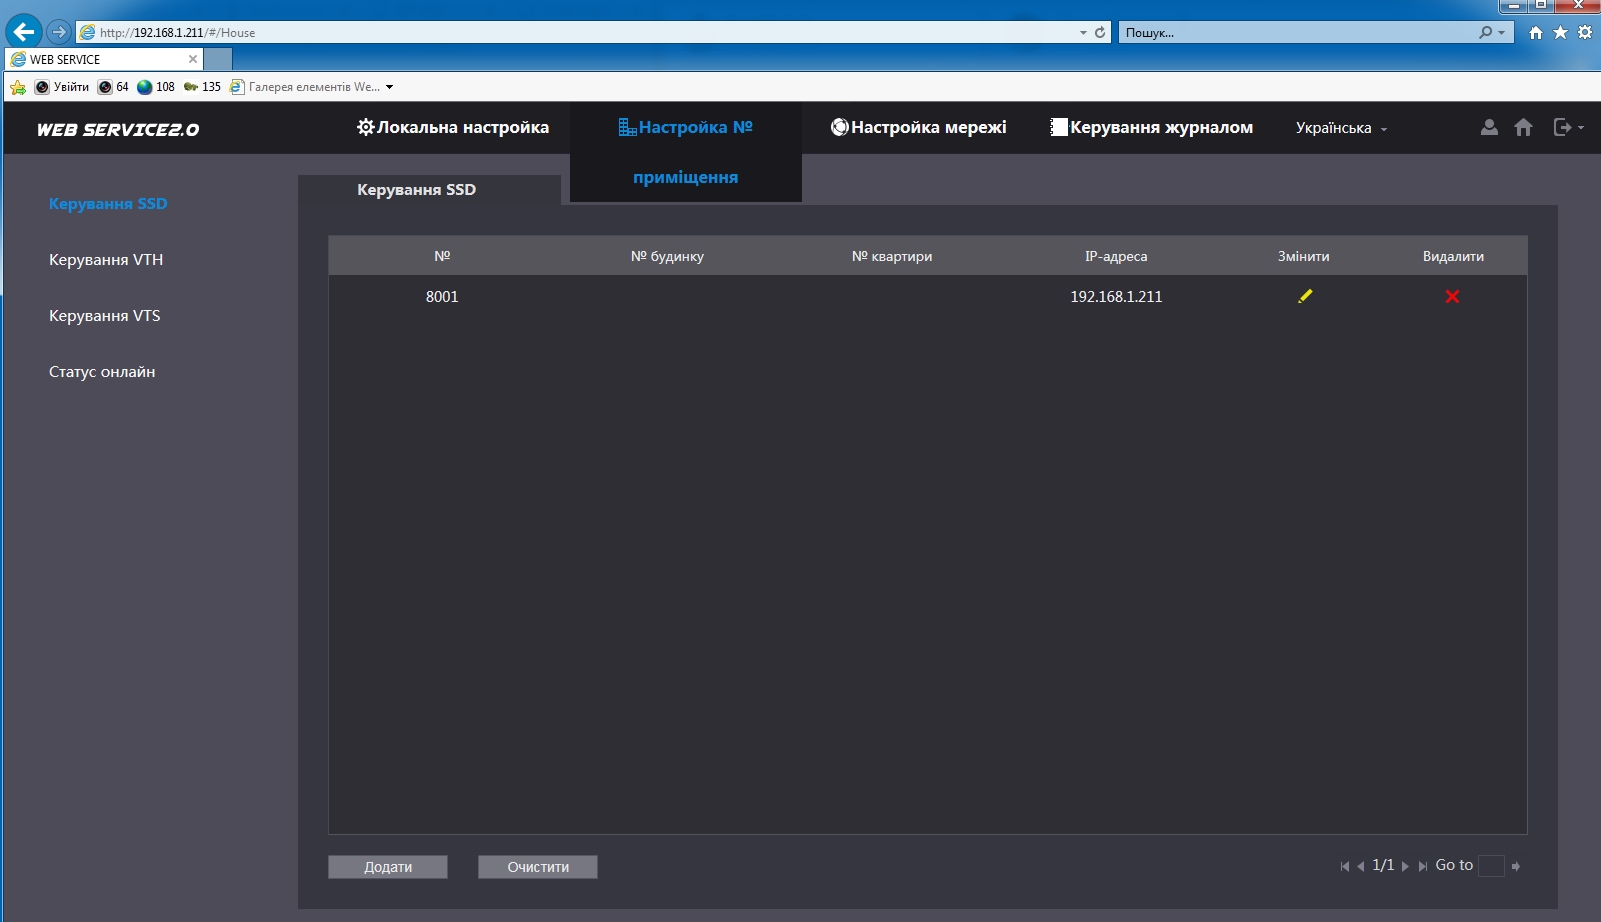Open the address bar history dropdown
Image resolution: width=1601 pixels, height=922 pixels.
[1083, 32]
